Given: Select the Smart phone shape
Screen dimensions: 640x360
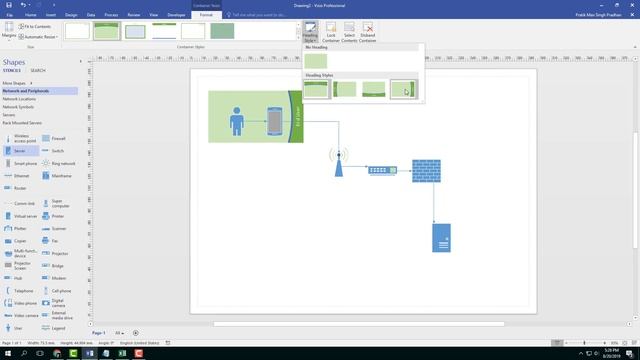Looking at the screenshot, I should point(21,163).
